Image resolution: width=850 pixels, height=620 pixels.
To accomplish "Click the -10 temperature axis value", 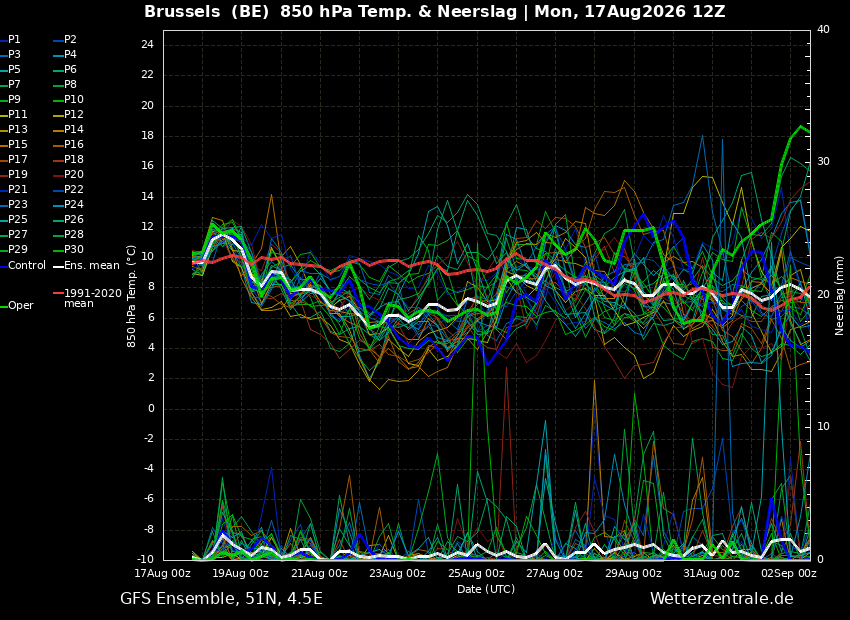I will click(x=145, y=560).
